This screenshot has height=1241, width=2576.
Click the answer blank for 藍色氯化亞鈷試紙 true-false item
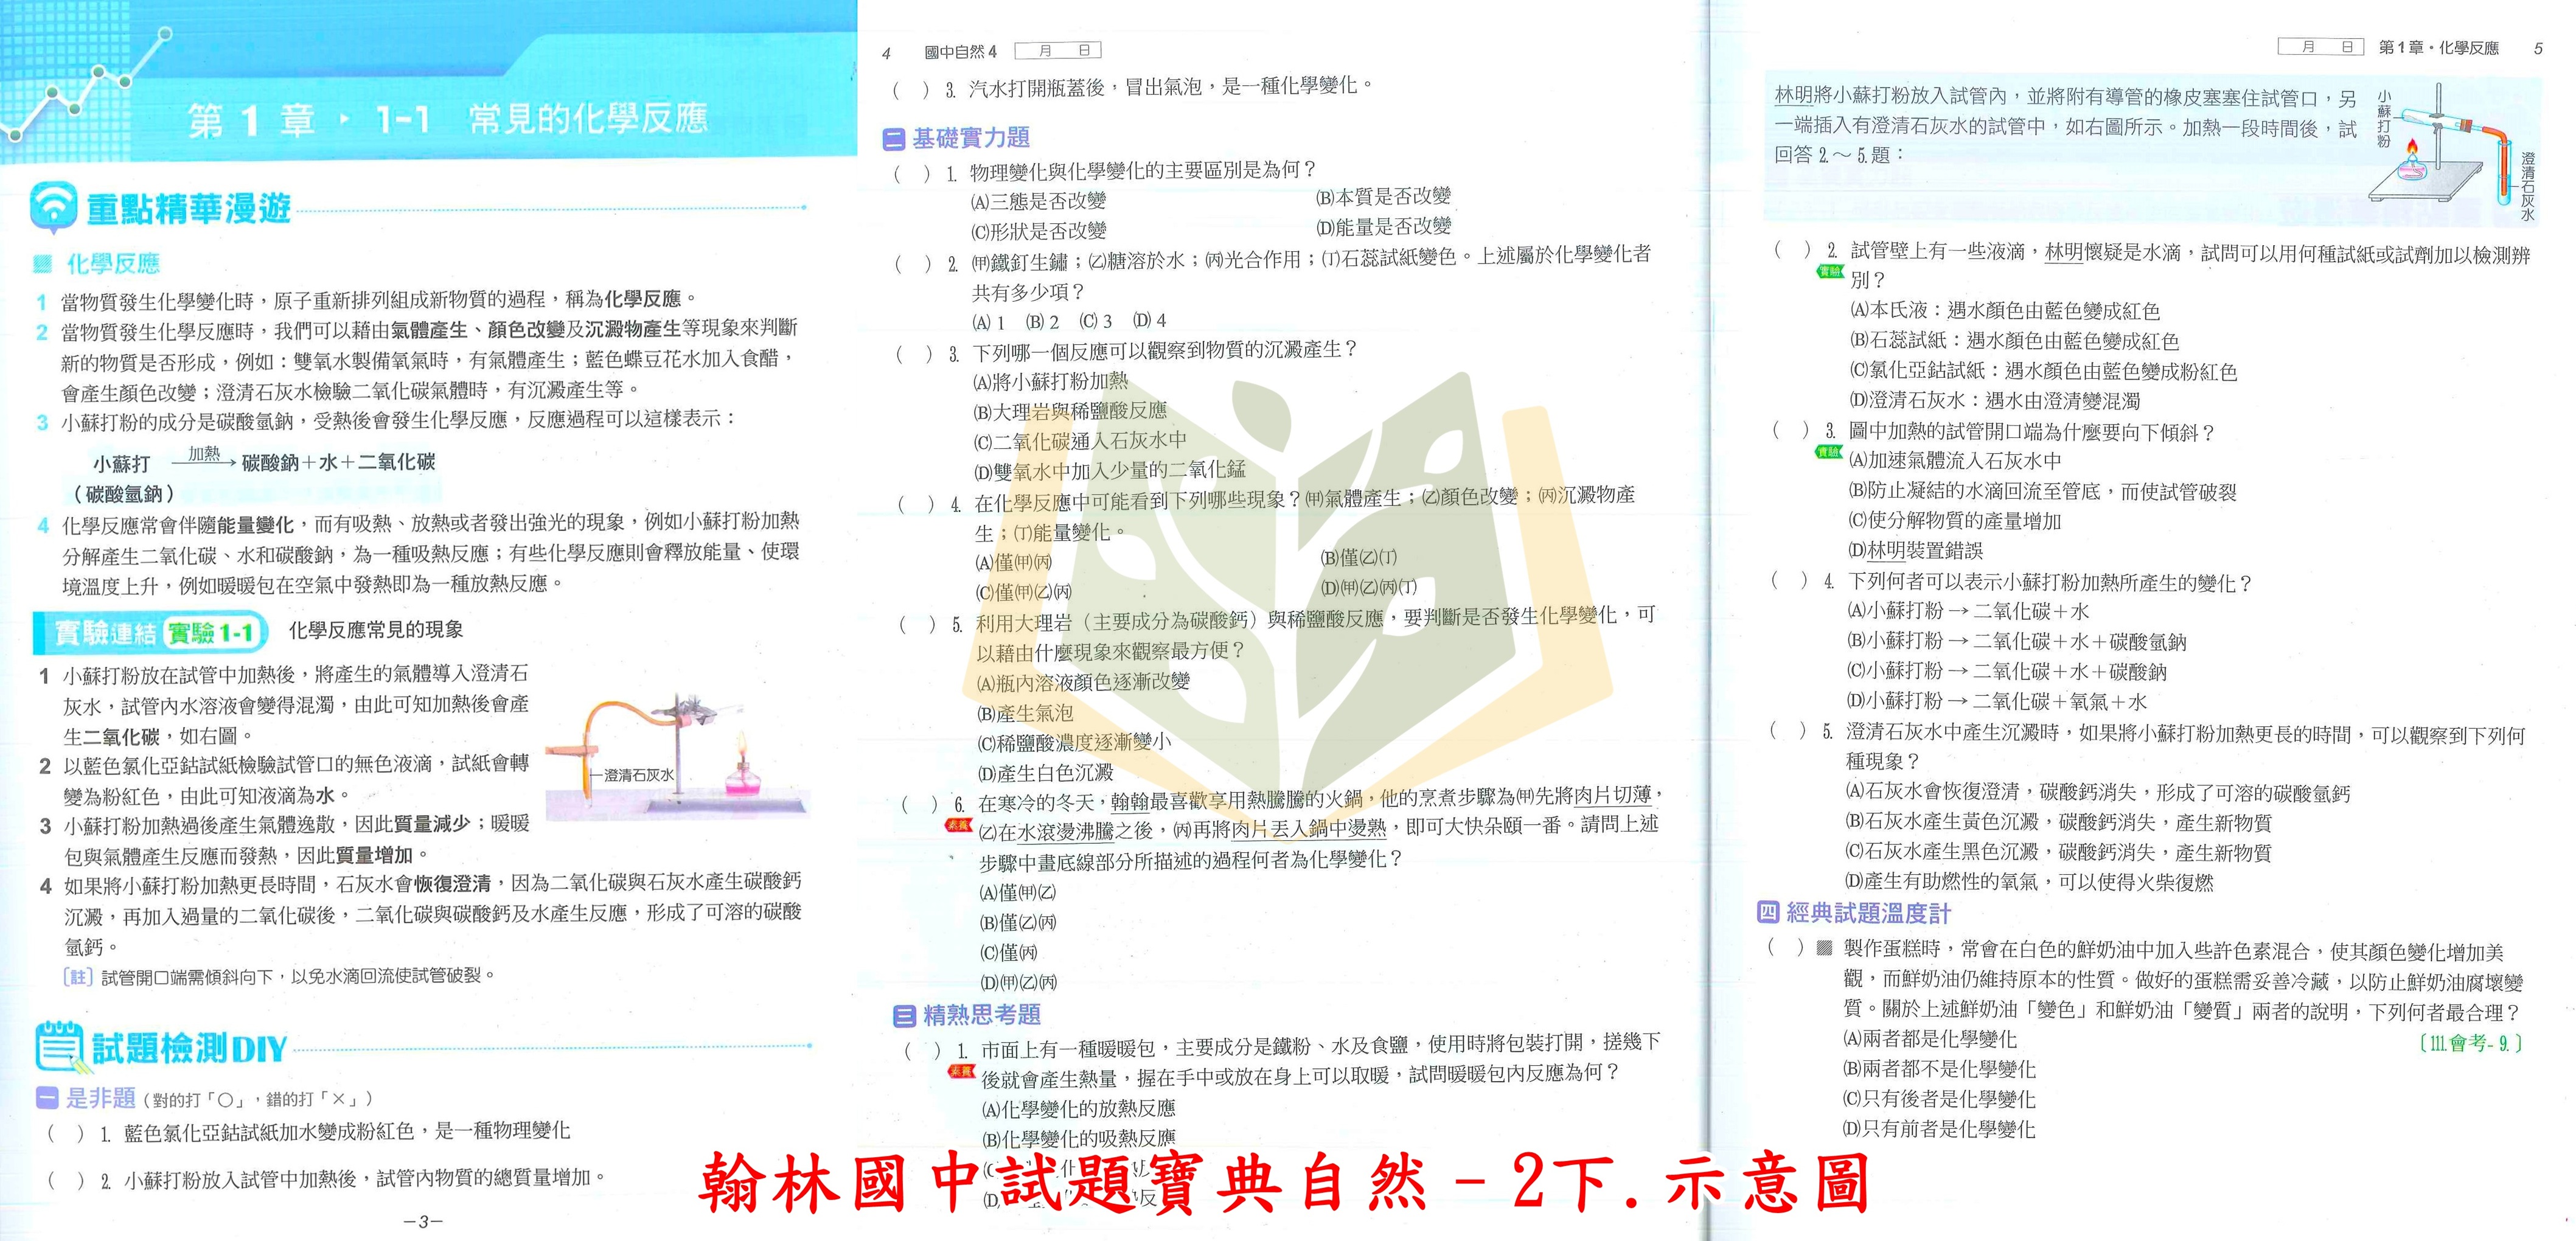pyautogui.click(x=66, y=1133)
